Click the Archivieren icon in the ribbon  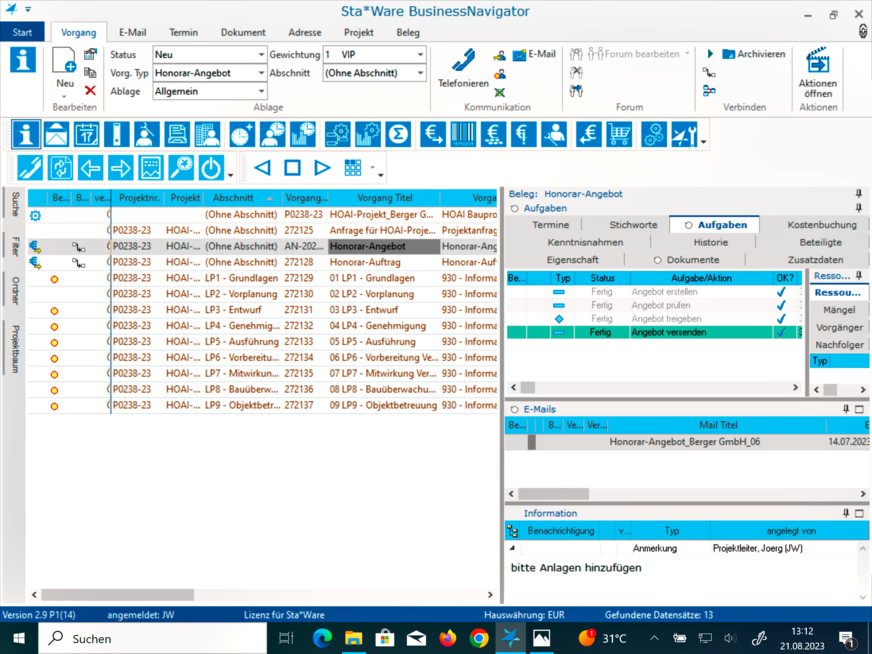729,54
